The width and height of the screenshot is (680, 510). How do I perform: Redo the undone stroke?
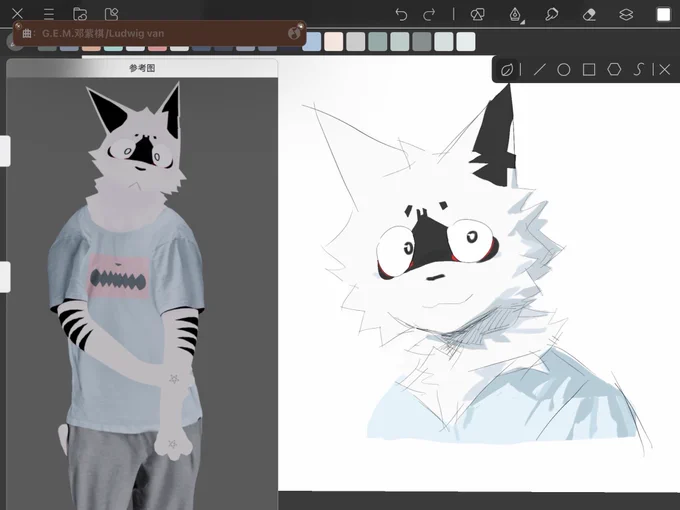point(429,14)
